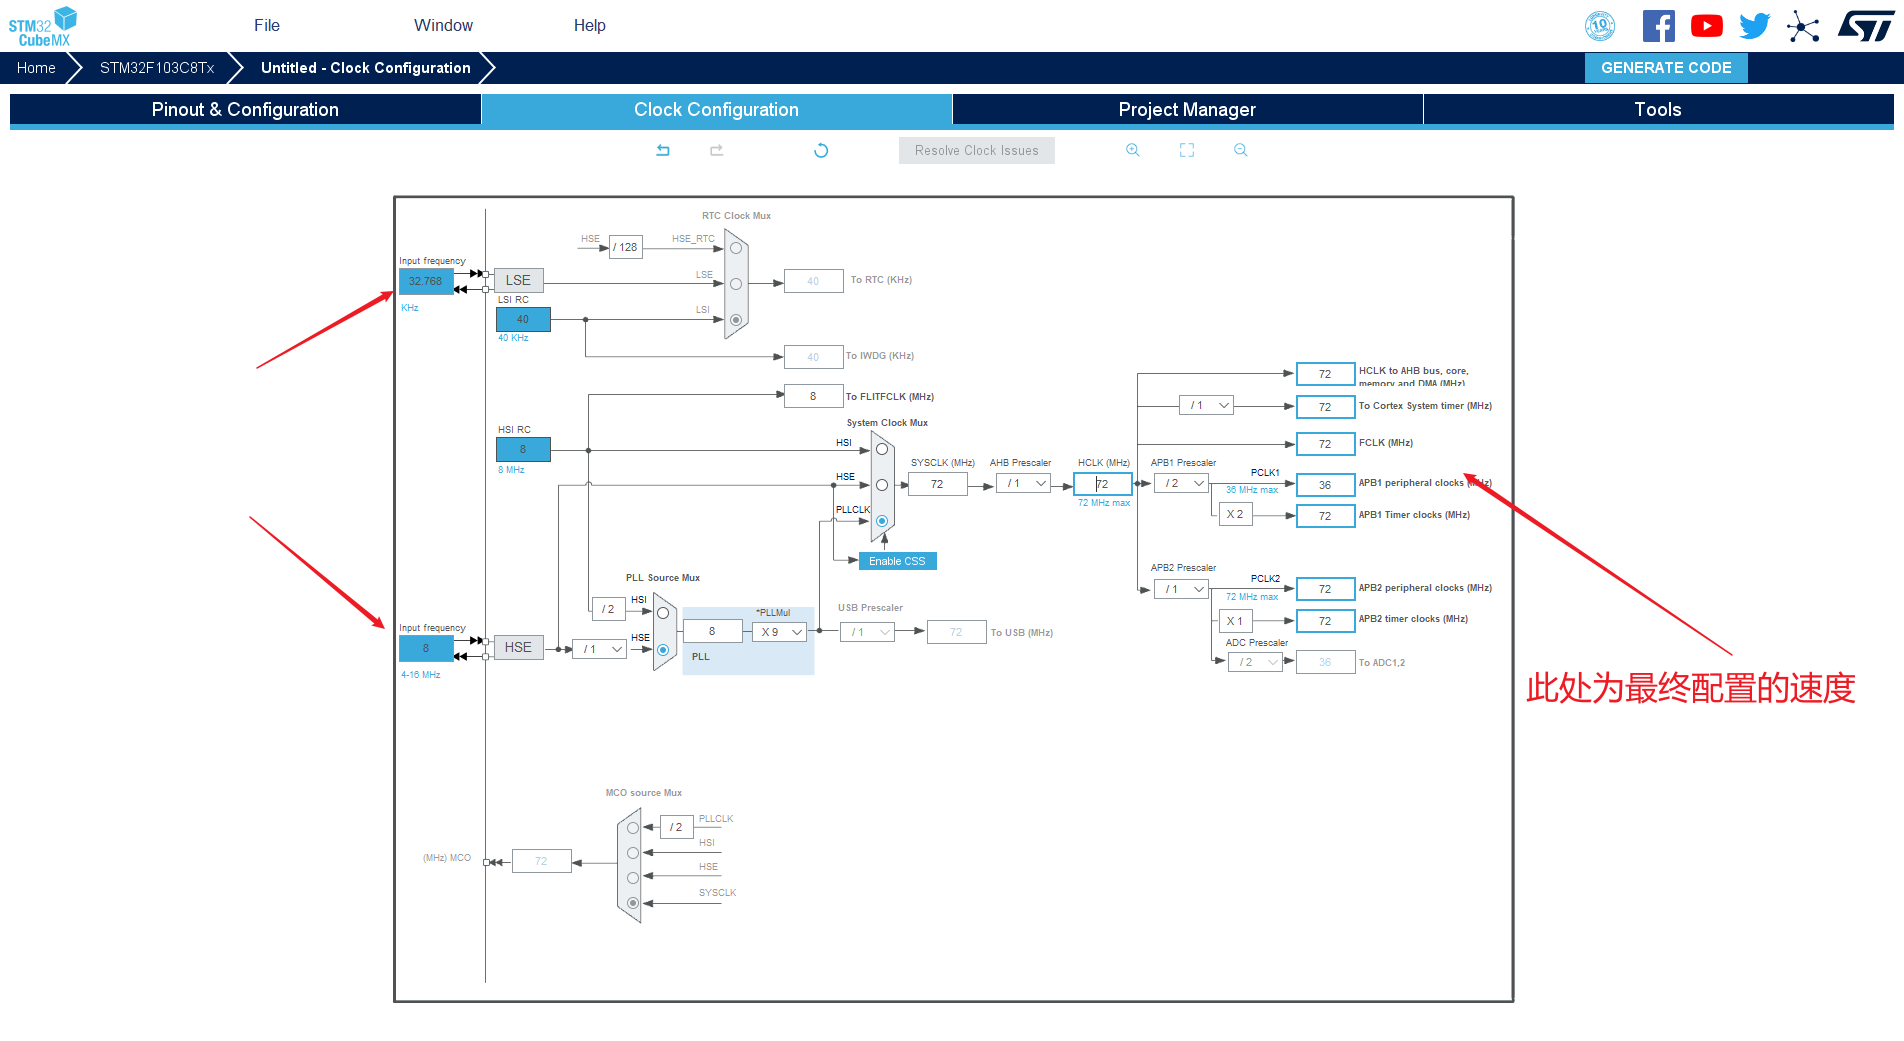Open the Facebook icon link
The image size is (1904, 1041).
(x=1659, y=26)
